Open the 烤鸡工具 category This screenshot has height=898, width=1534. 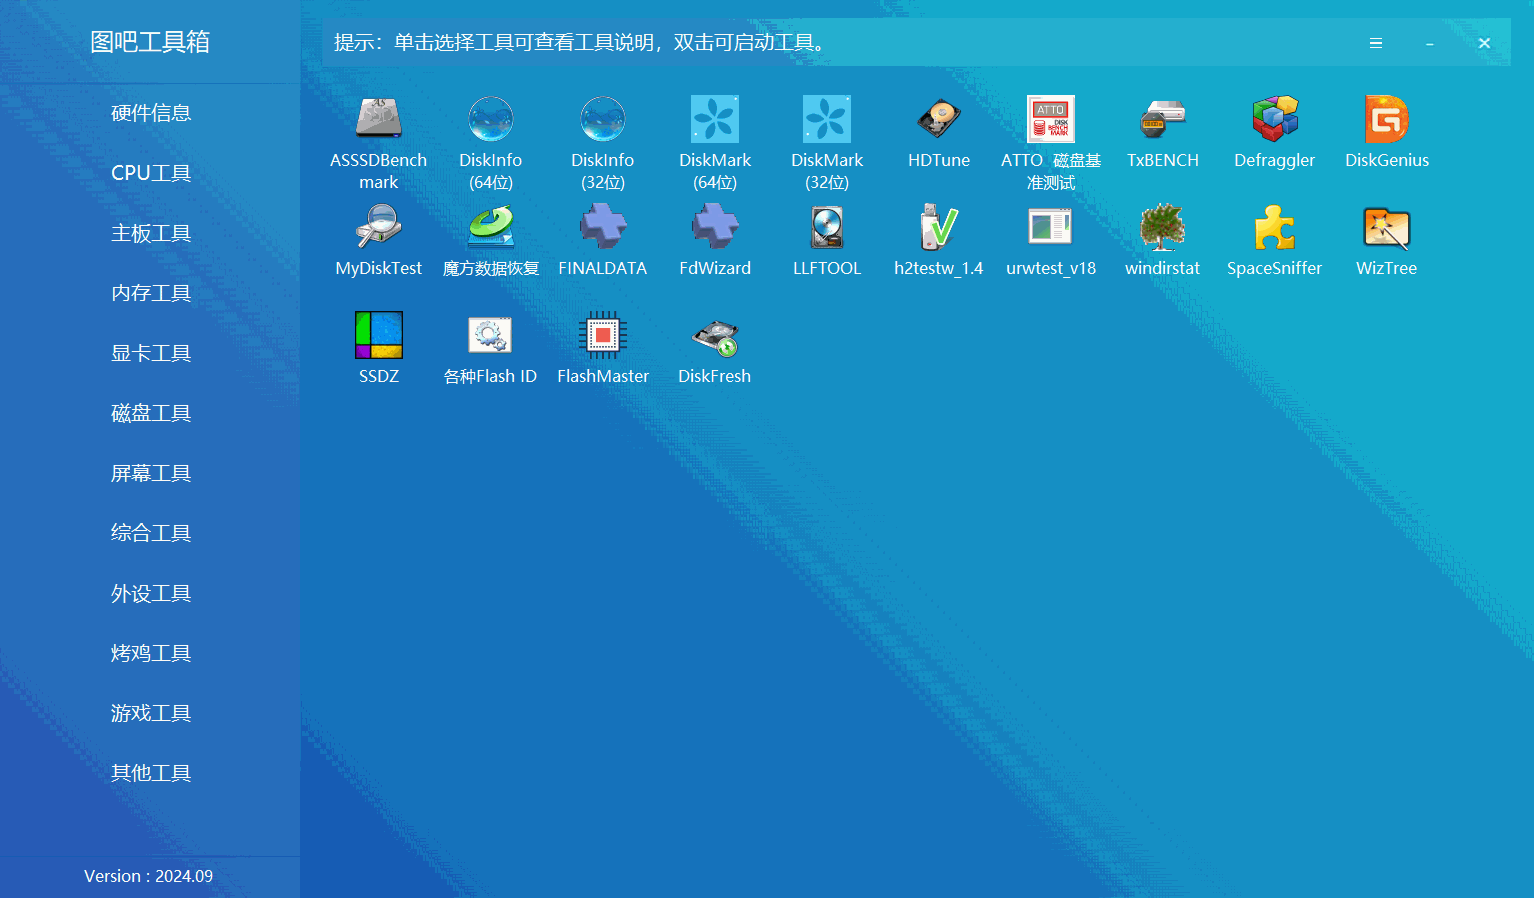pos(151,653)
